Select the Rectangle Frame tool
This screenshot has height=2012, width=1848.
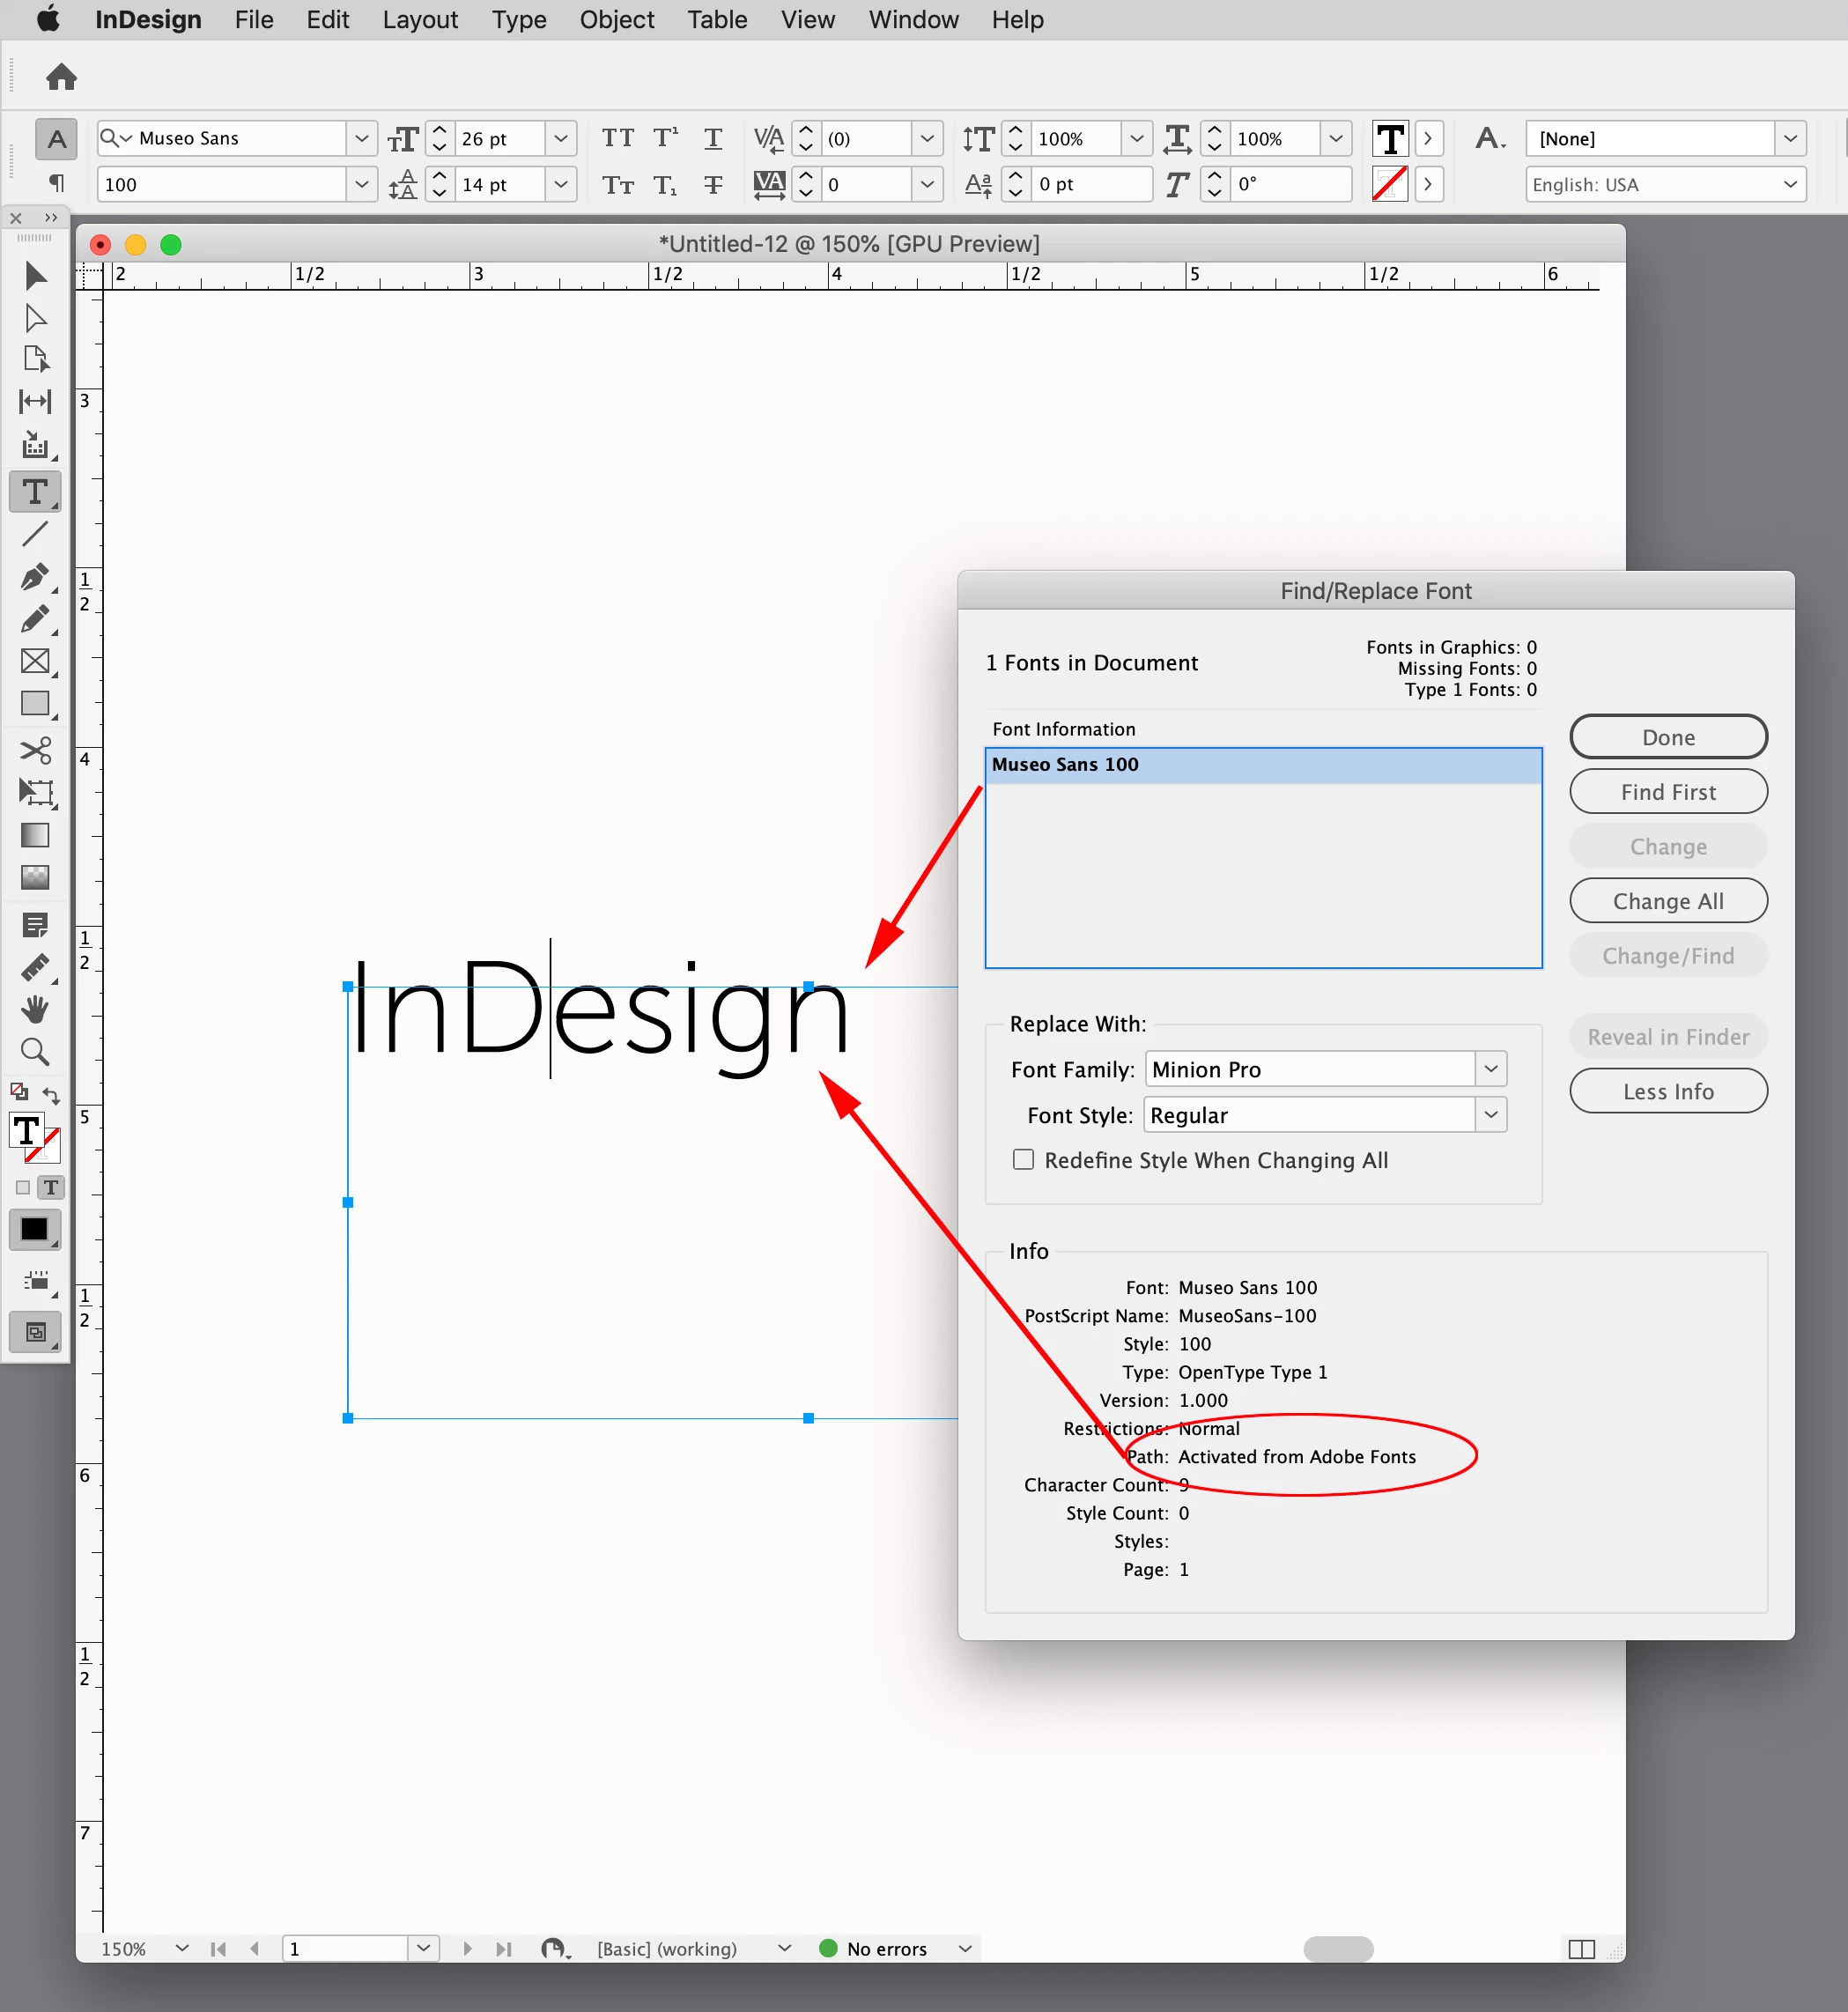click(34, 661)
